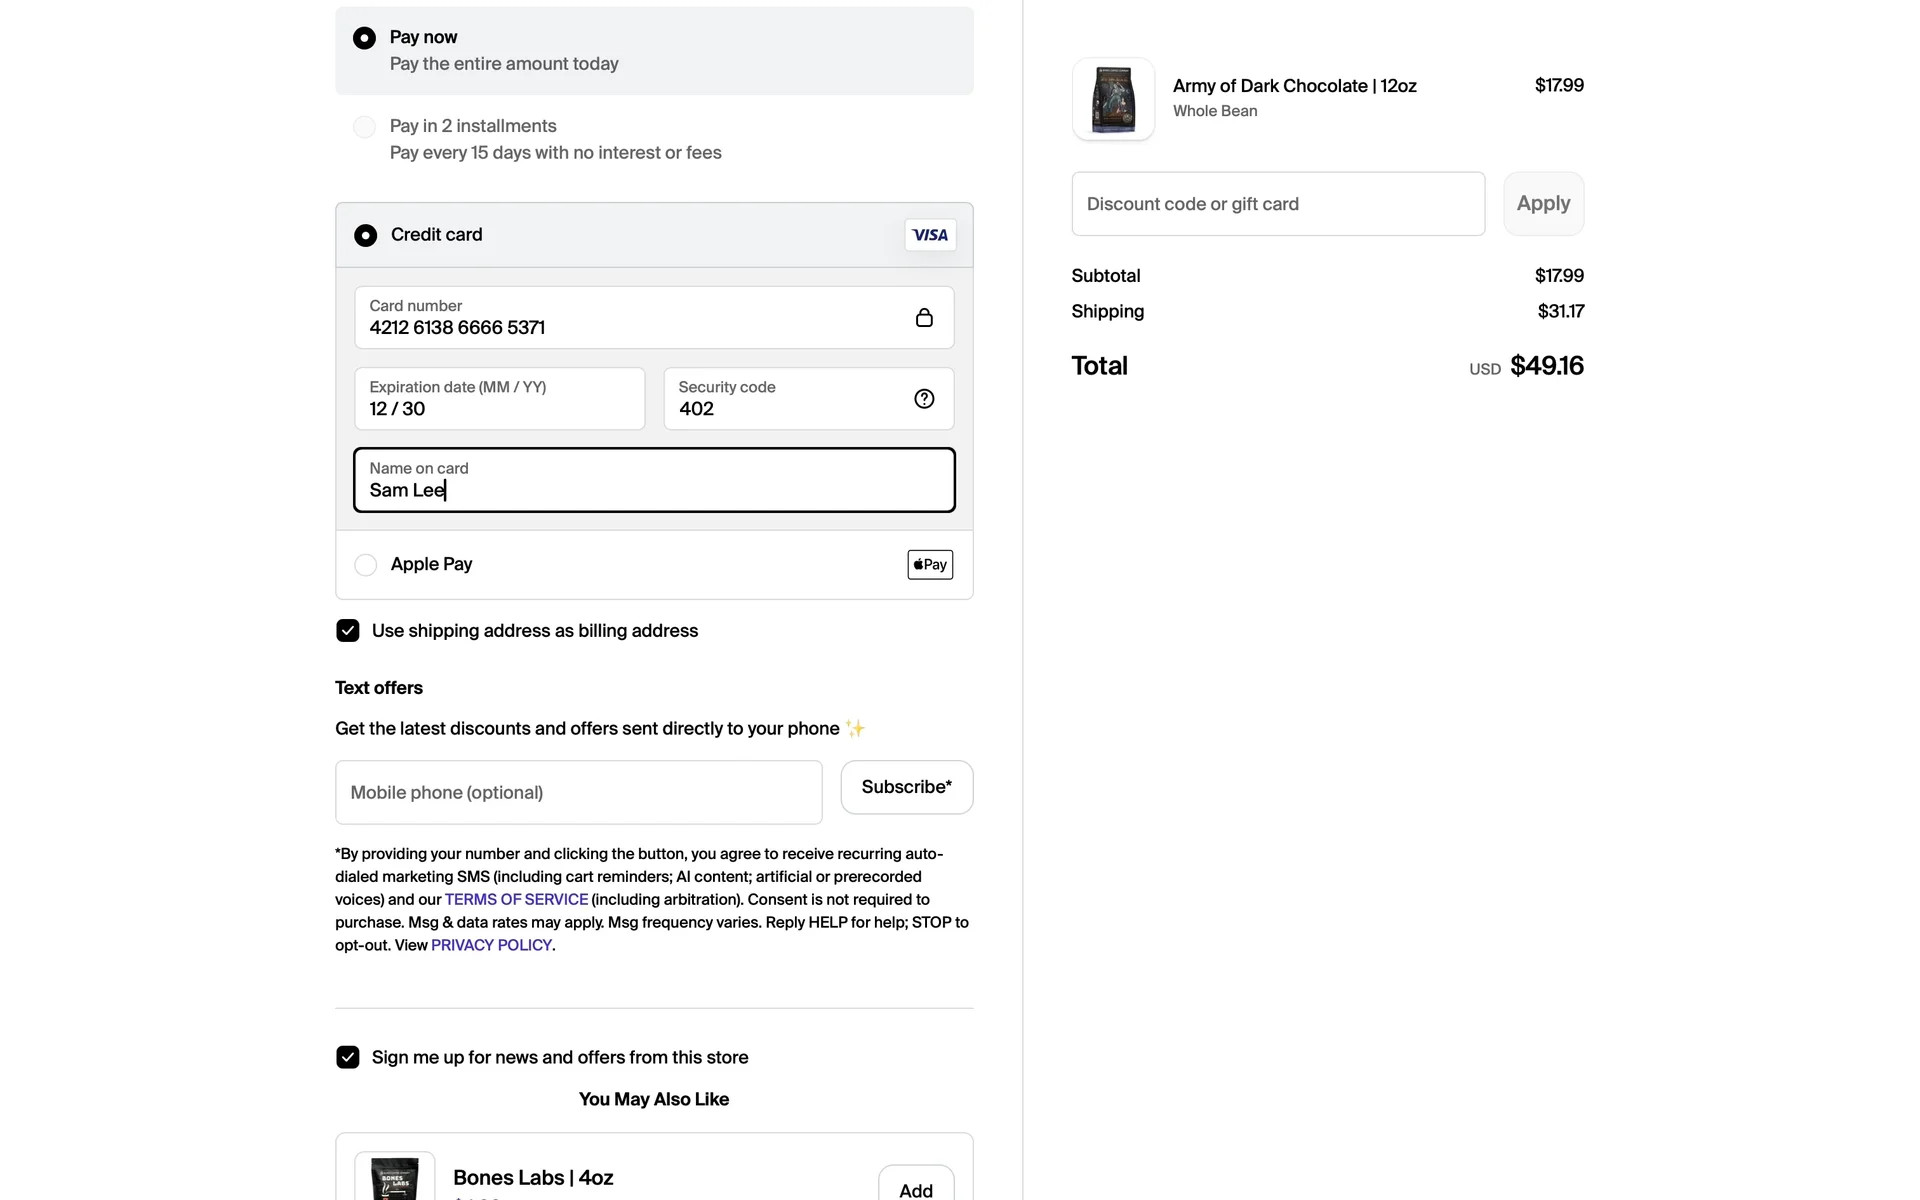Uncheck use shipping address as billing

click(x=348, y=631)
